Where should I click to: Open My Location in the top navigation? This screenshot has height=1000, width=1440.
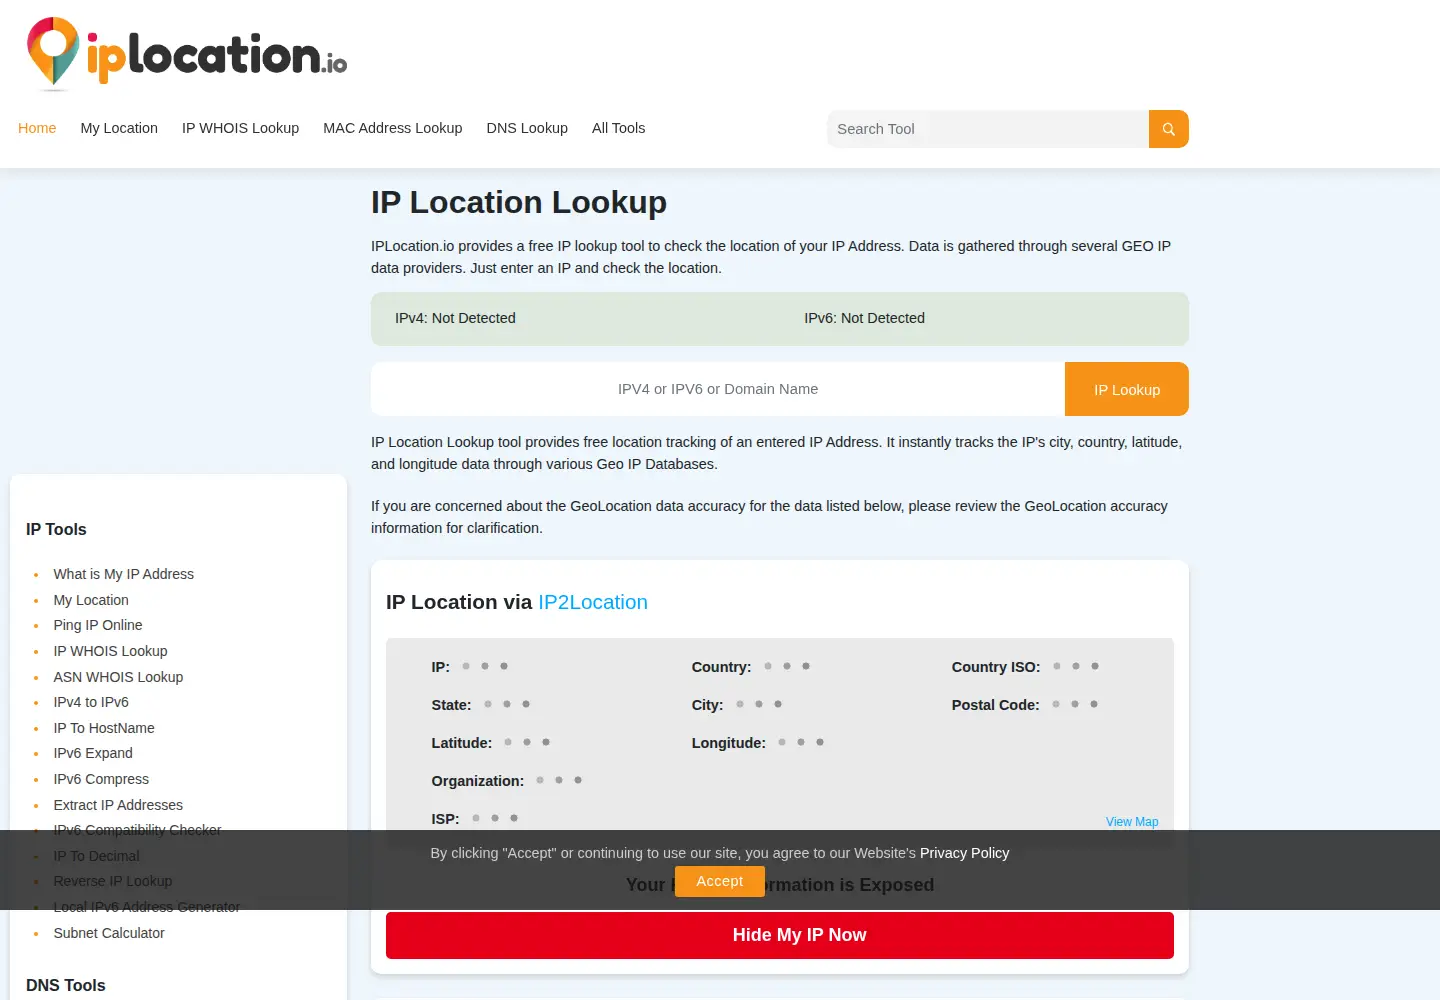(119, 128)
